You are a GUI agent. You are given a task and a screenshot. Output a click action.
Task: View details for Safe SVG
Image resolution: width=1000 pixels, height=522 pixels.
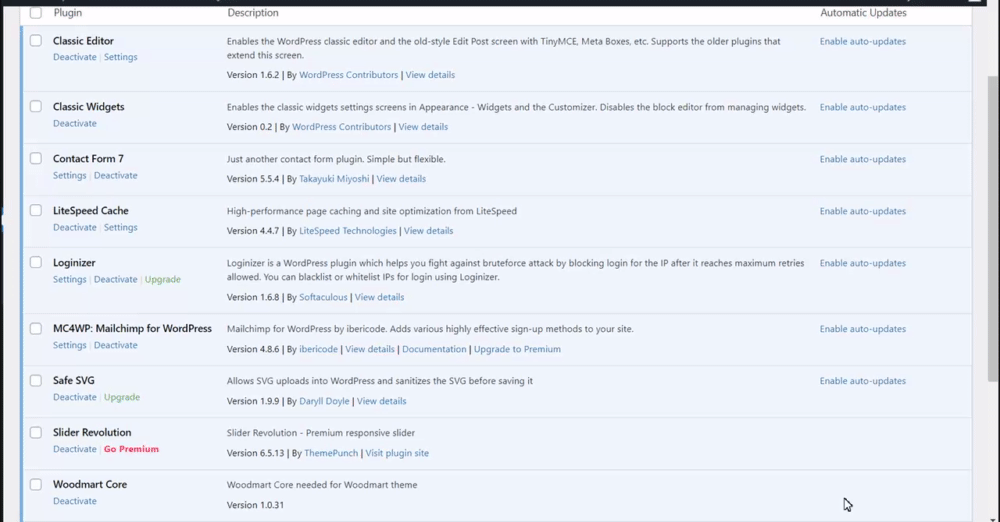click(381, 401)
